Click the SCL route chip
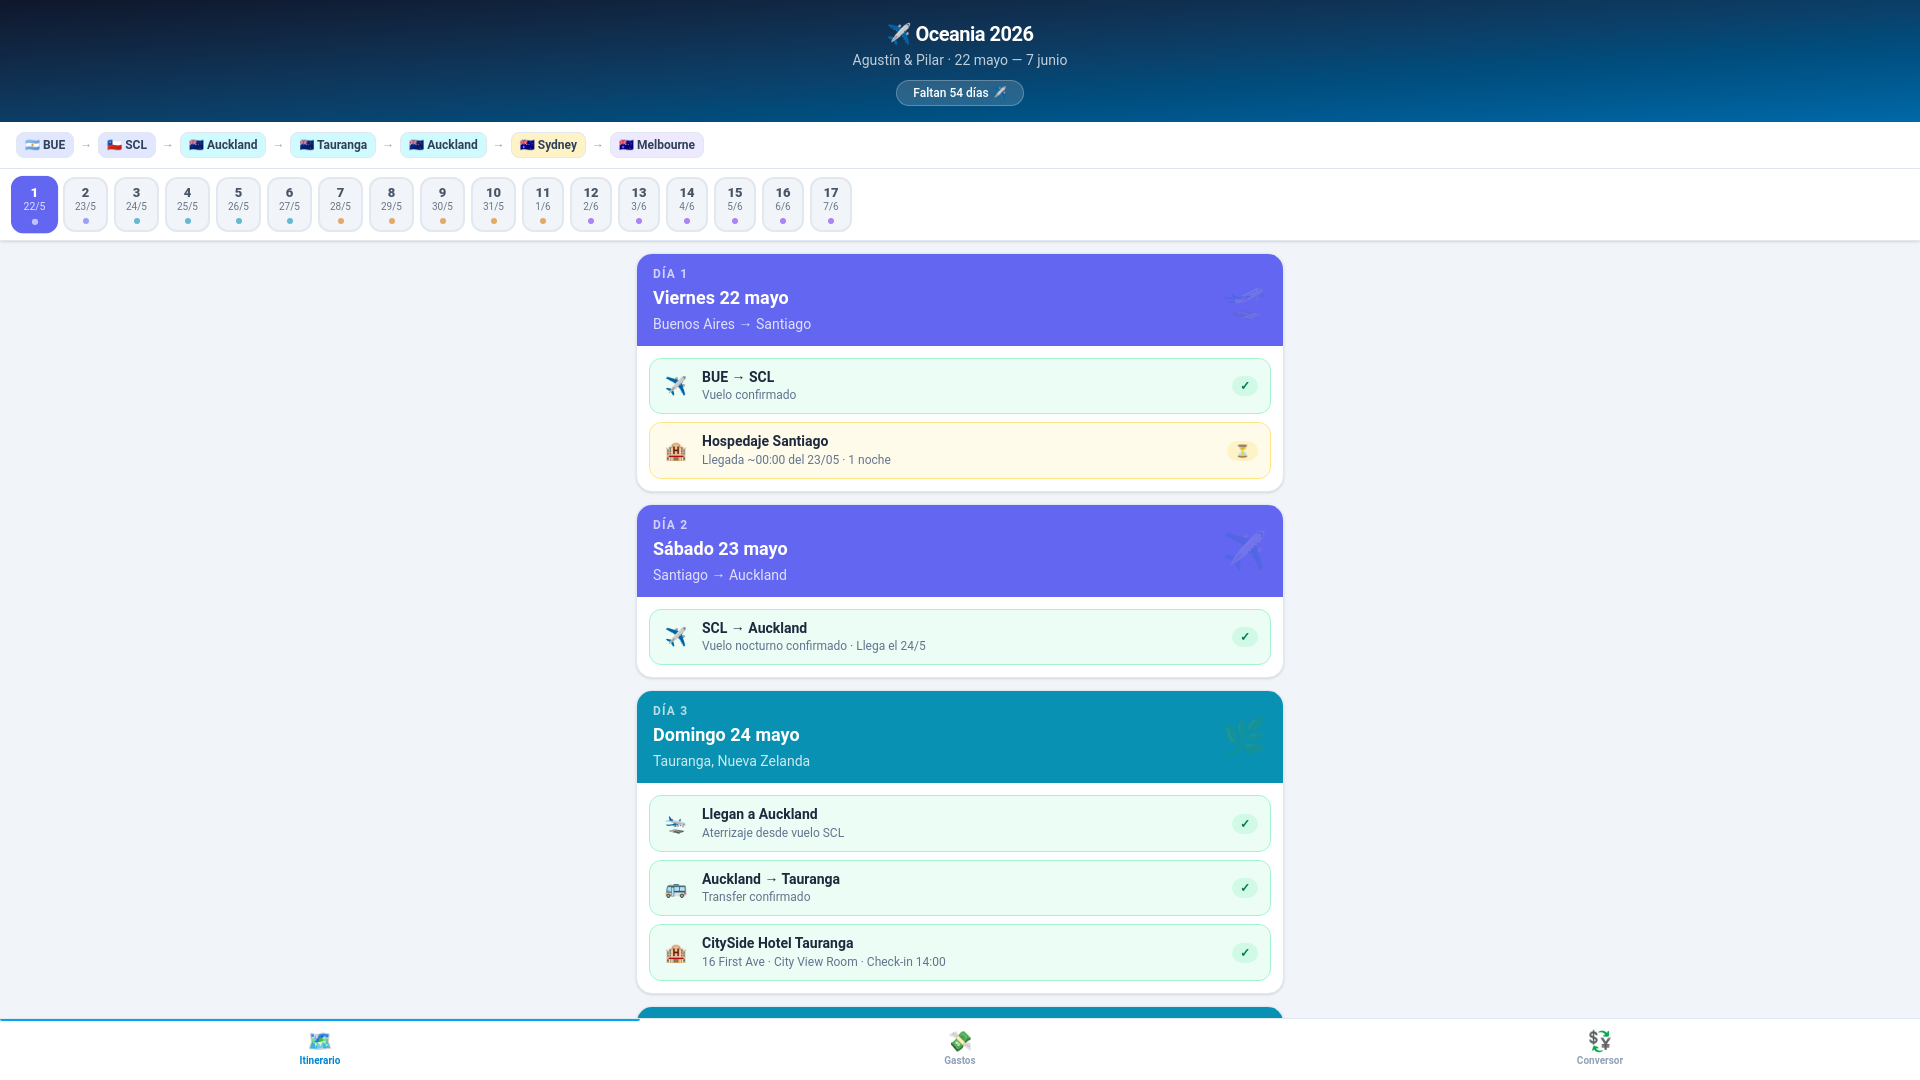This screenshot has height=1080, width=1920. (127, 145)
